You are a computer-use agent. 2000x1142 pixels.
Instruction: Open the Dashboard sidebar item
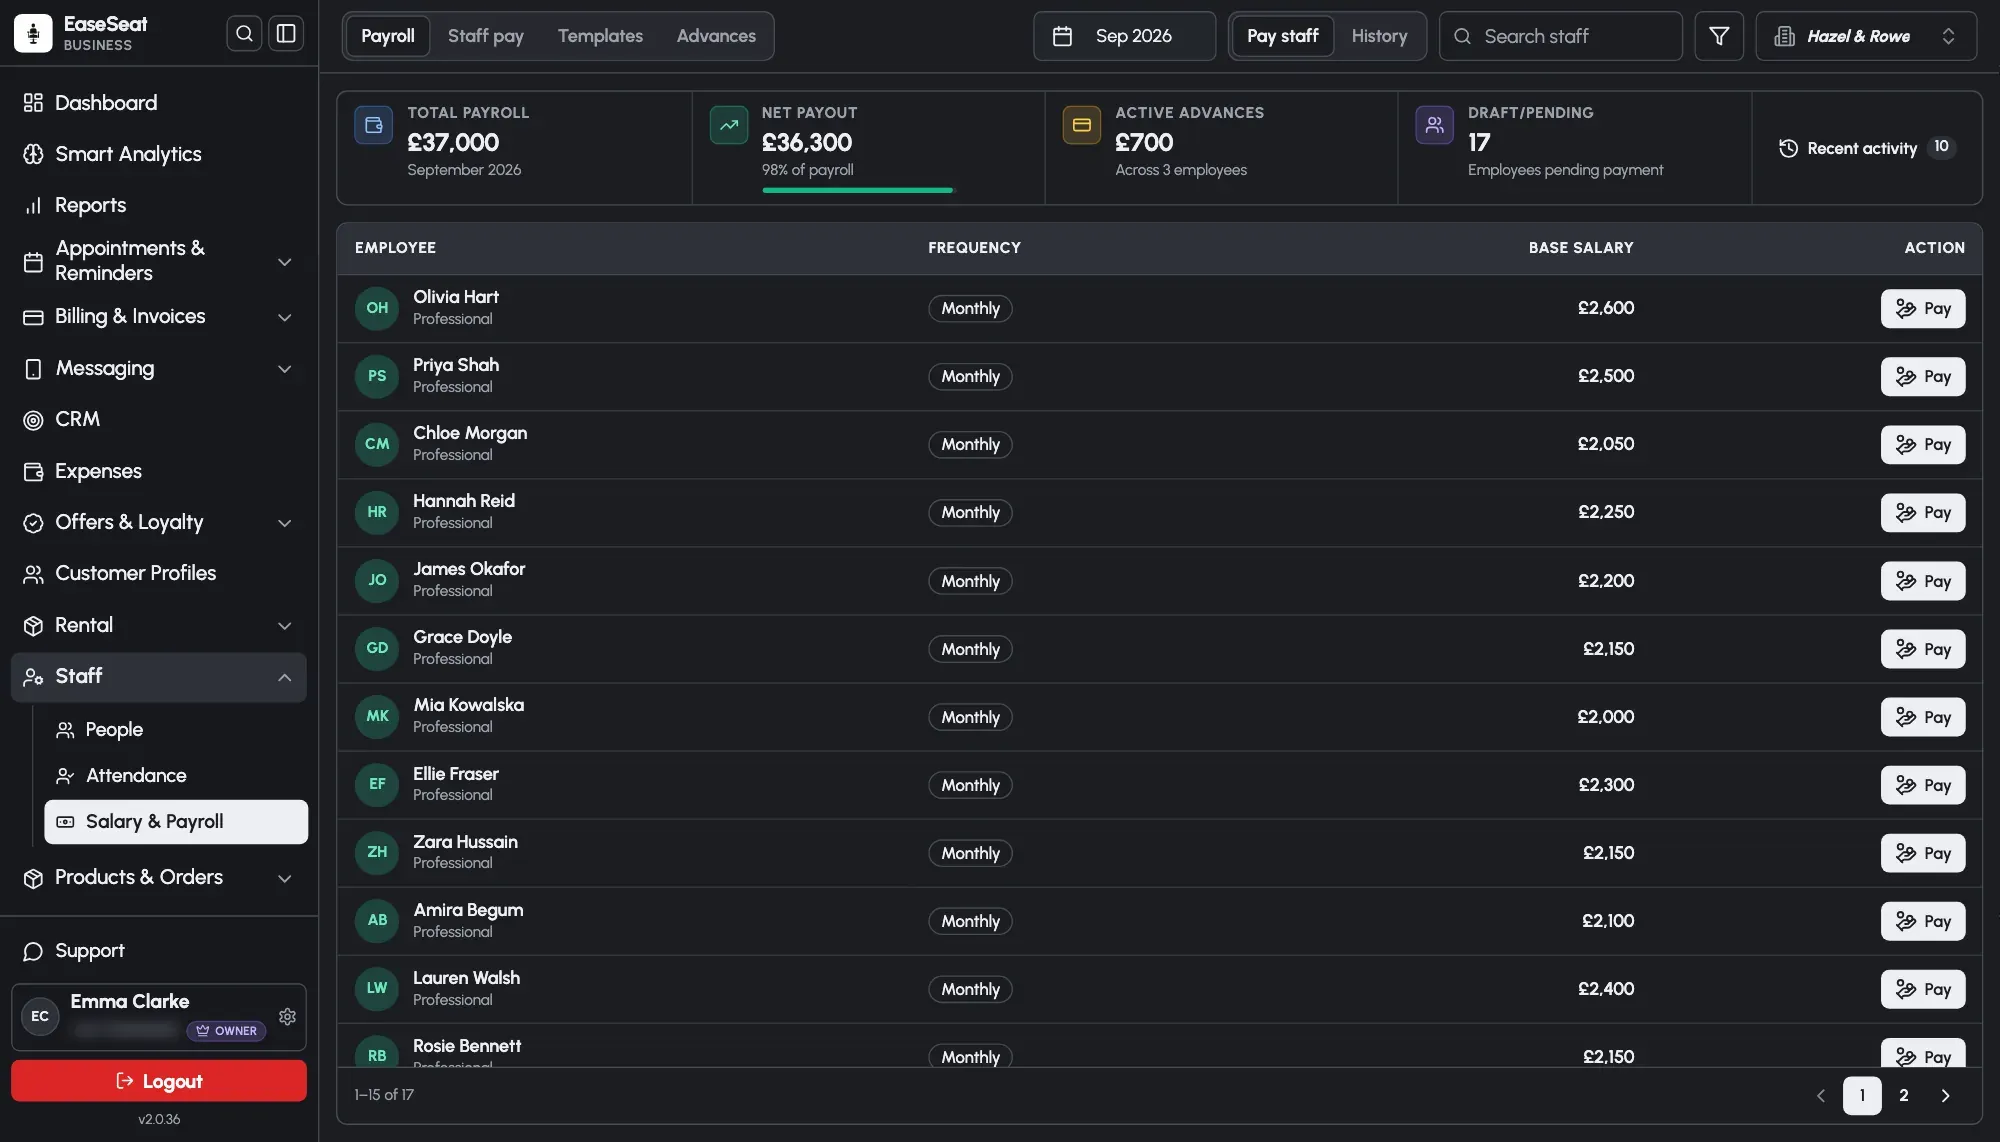tap(159, 103)
